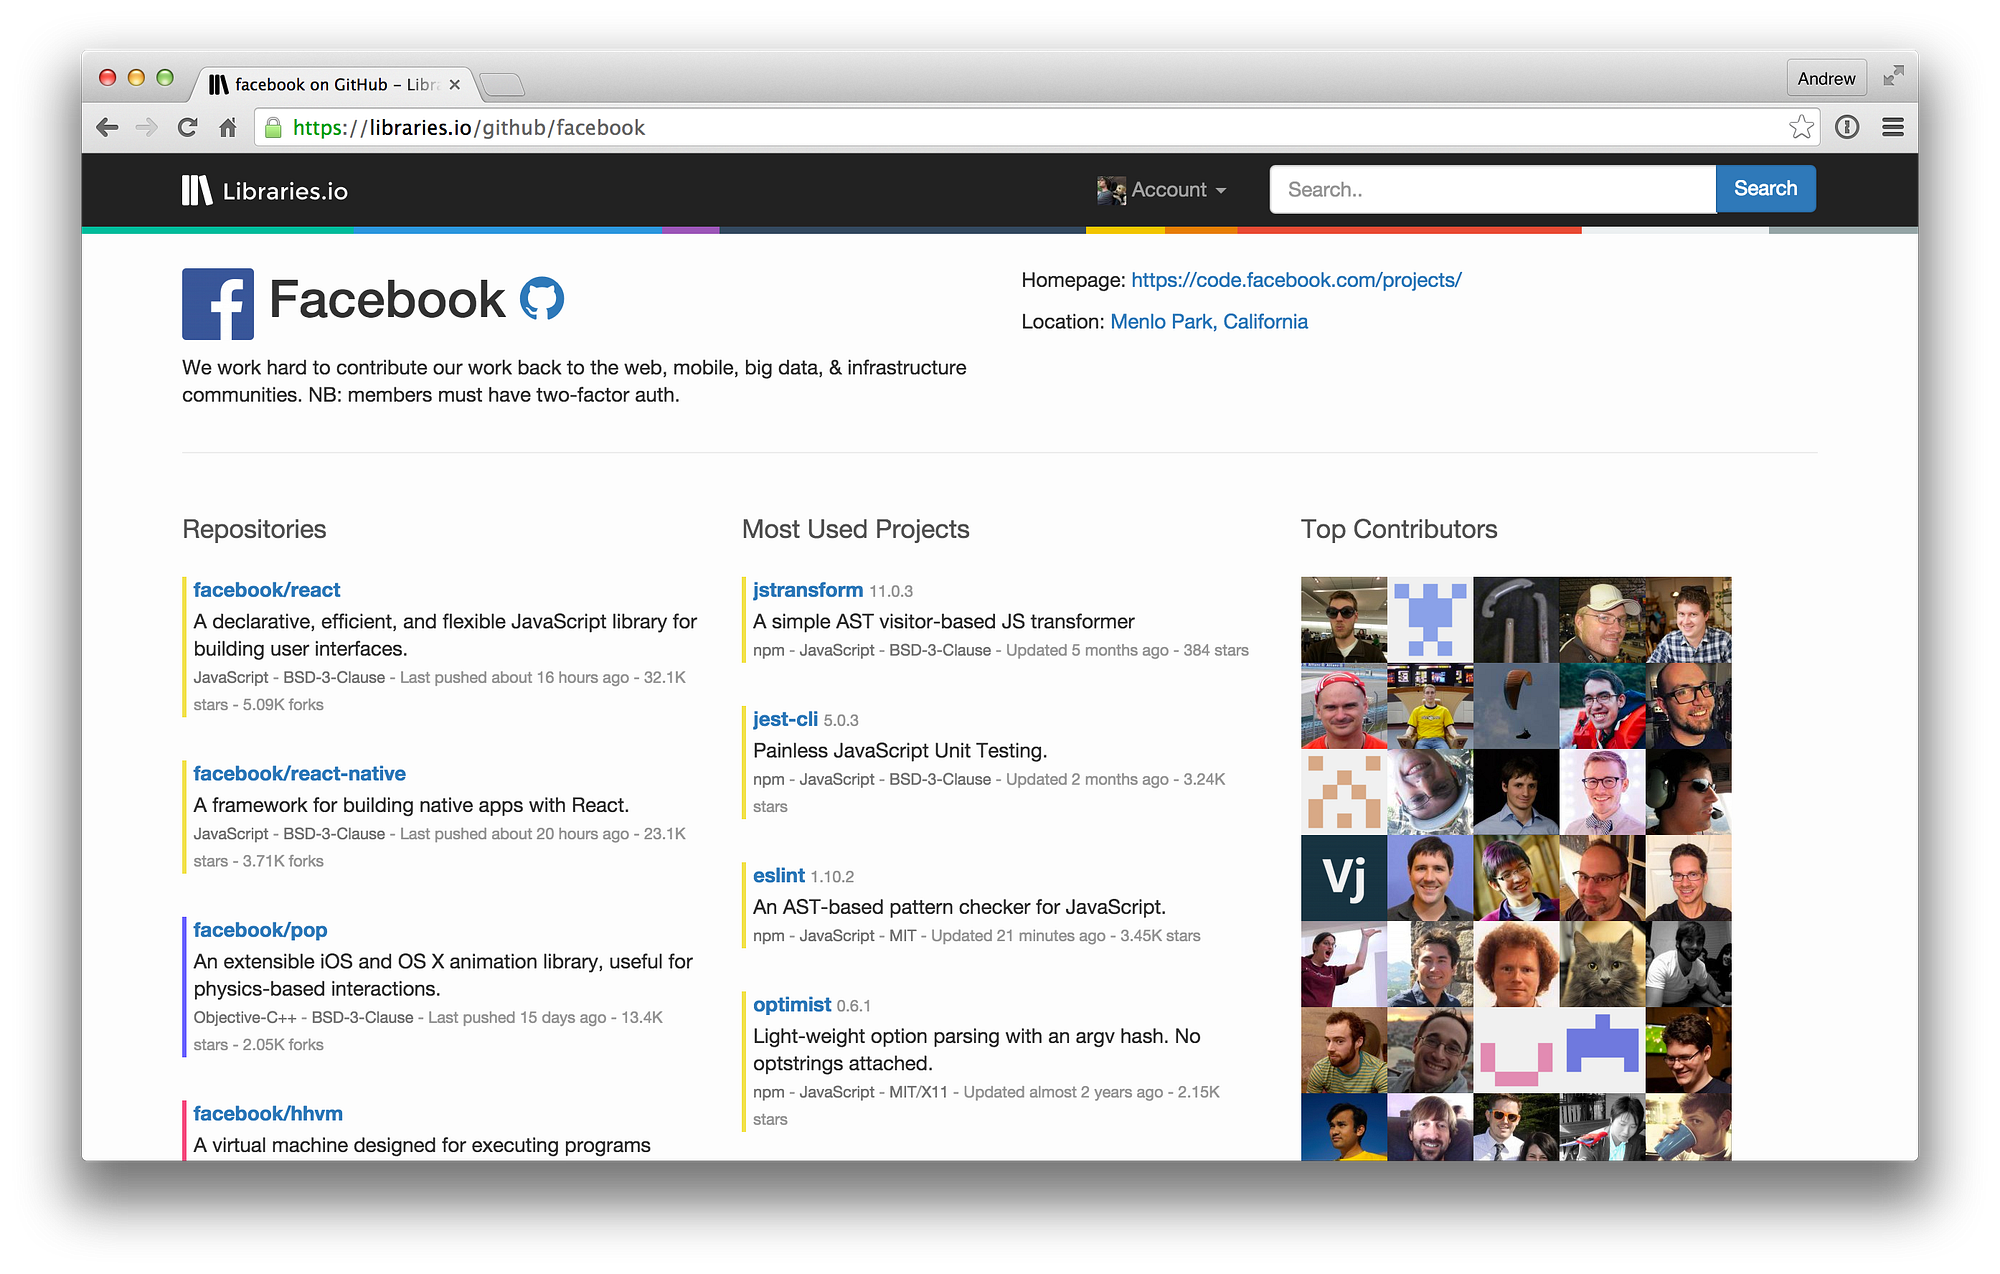The width and height of the screenshot is (2000, 1274).
Task: Click the browser back arrow
Action: [x=107, y=127]
